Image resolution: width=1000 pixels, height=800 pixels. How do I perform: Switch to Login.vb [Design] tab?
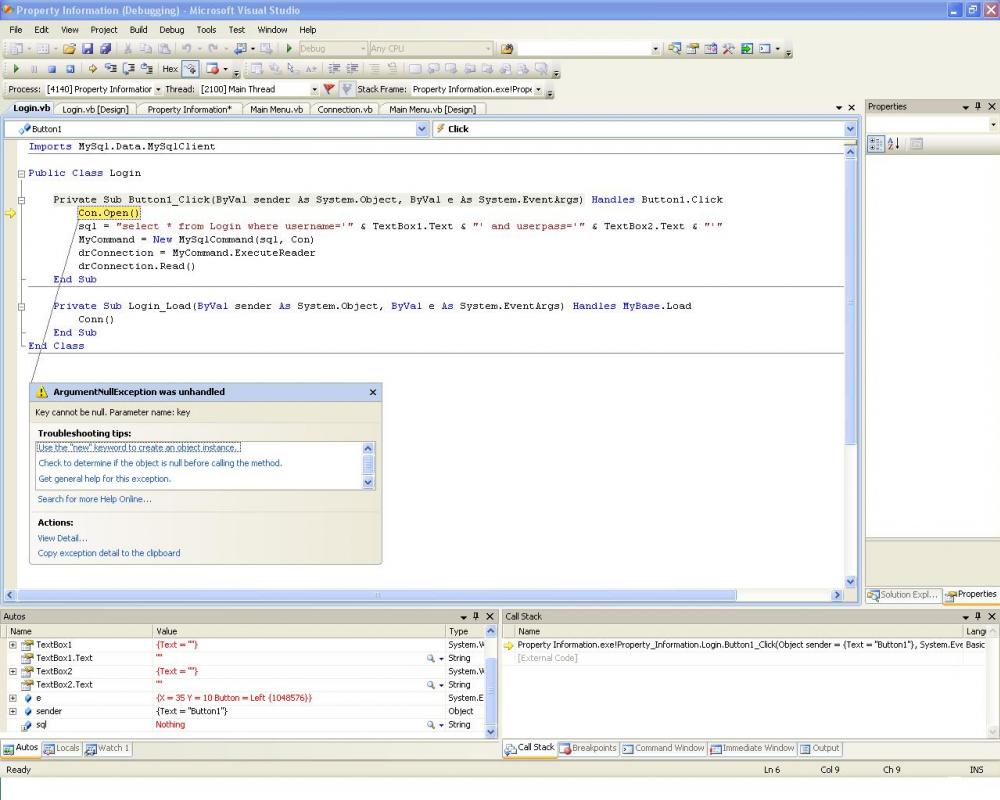(95, 110)
